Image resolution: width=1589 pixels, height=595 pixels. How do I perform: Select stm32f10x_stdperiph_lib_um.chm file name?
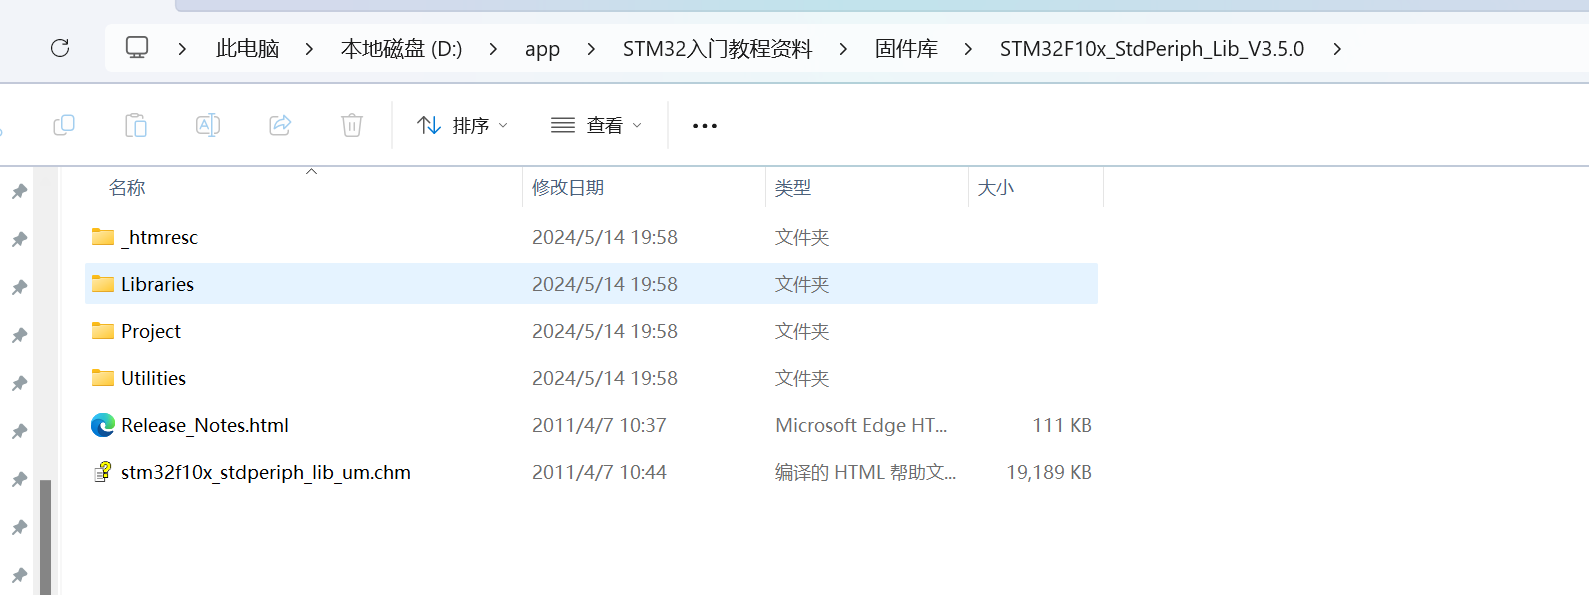pyautogui.click(x=266, y=472)
